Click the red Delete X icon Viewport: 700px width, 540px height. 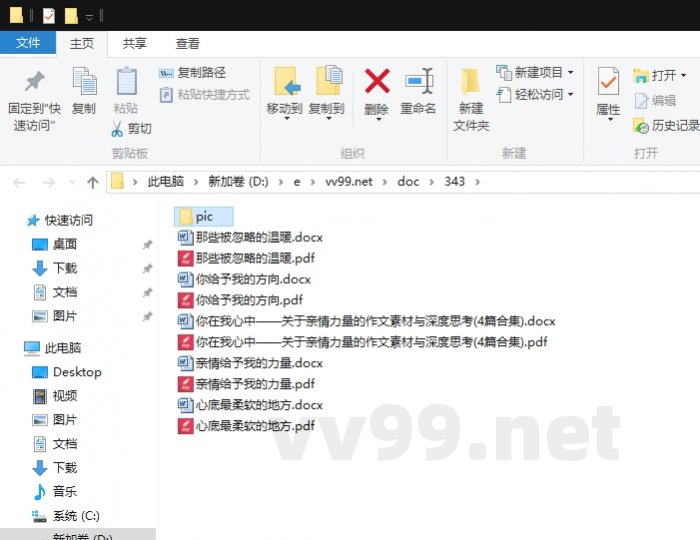(x=377, y=81)
